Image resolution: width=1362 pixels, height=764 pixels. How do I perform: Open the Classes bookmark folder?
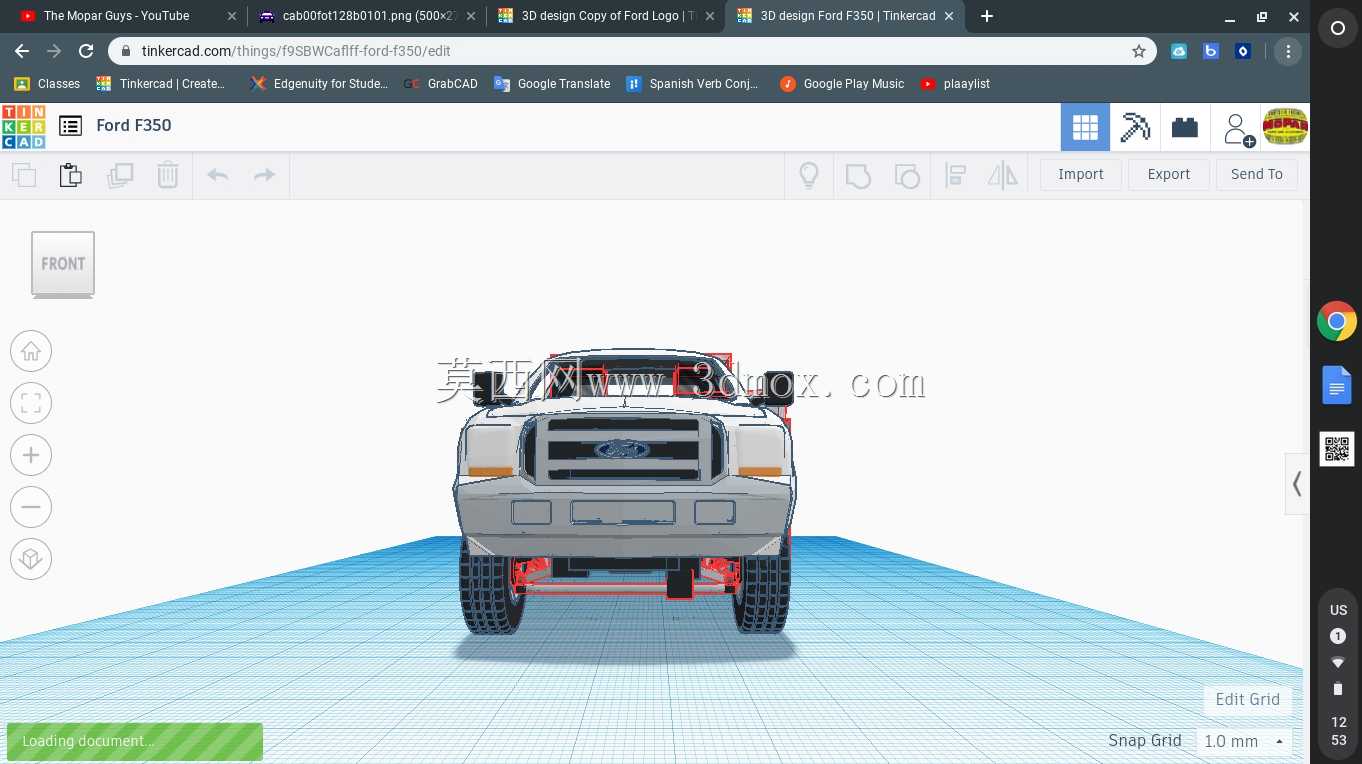[47, 84]
